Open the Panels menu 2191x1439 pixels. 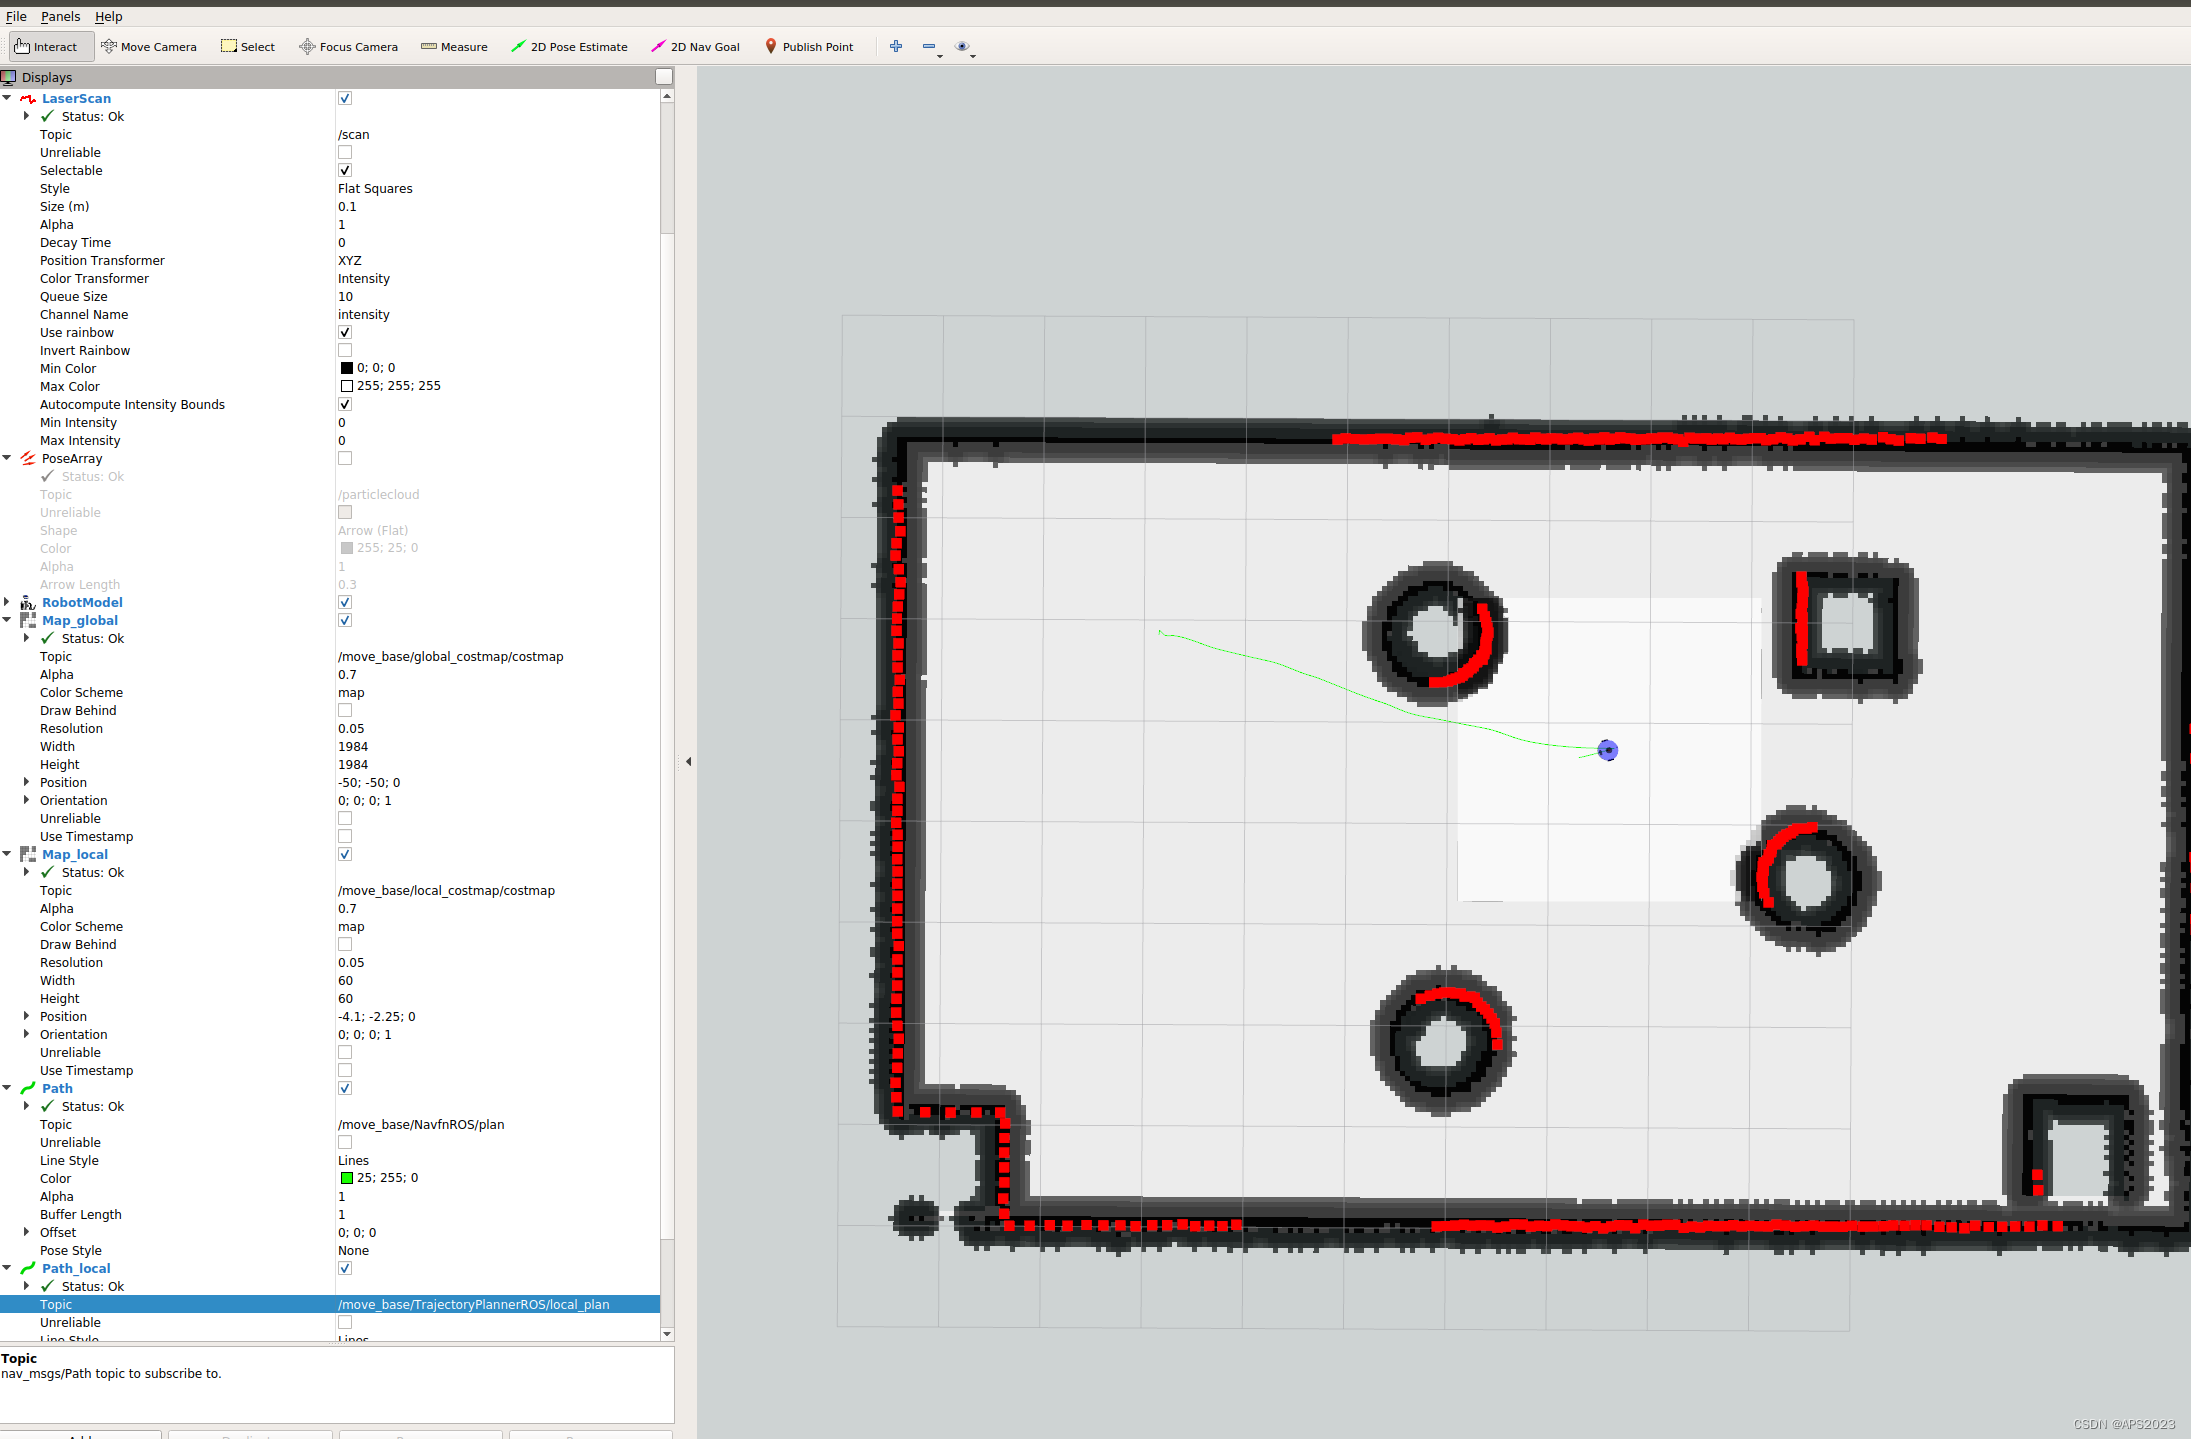(60, 17)
